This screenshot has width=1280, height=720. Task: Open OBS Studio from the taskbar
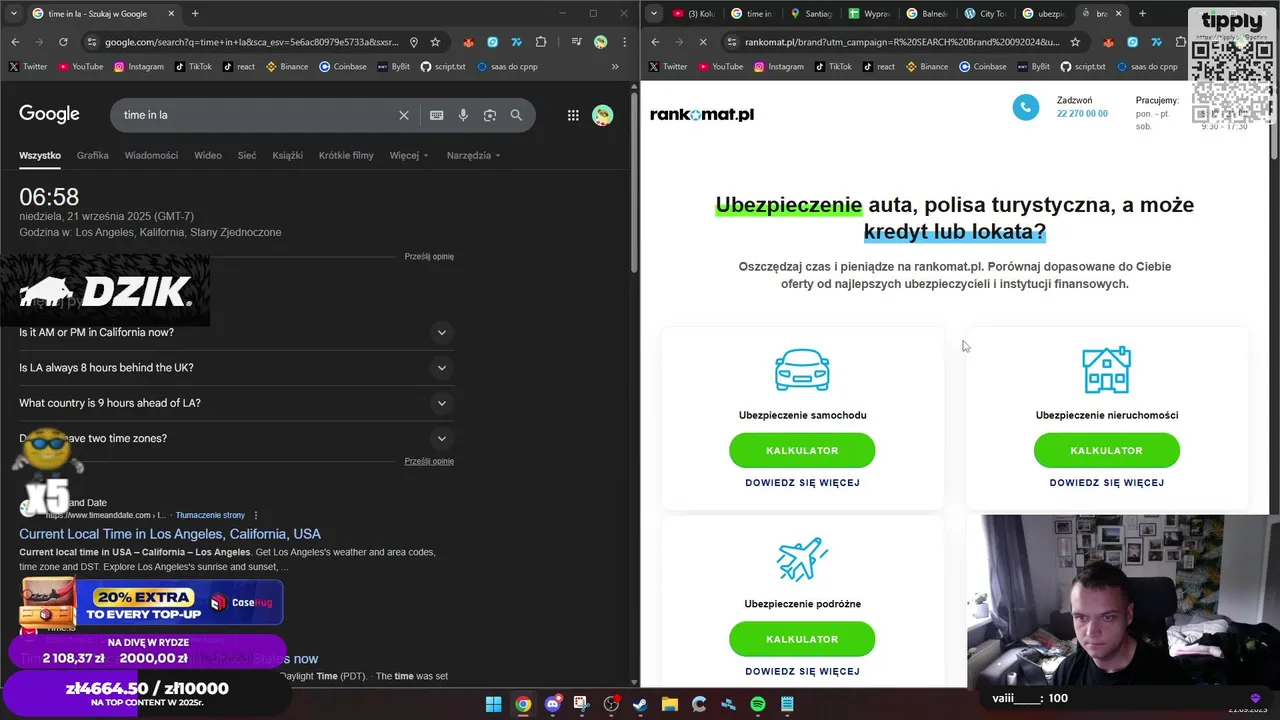tap(611, 704)
